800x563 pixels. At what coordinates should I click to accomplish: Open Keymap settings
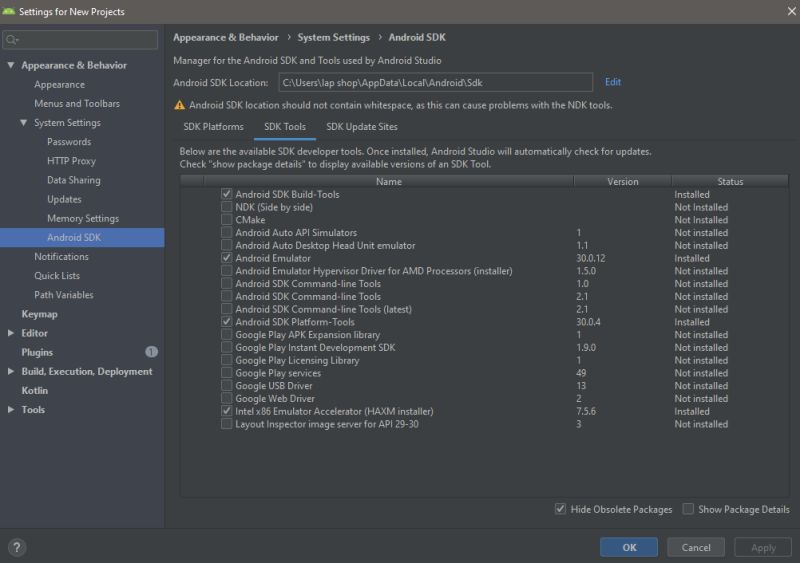[x=39, y=314]
